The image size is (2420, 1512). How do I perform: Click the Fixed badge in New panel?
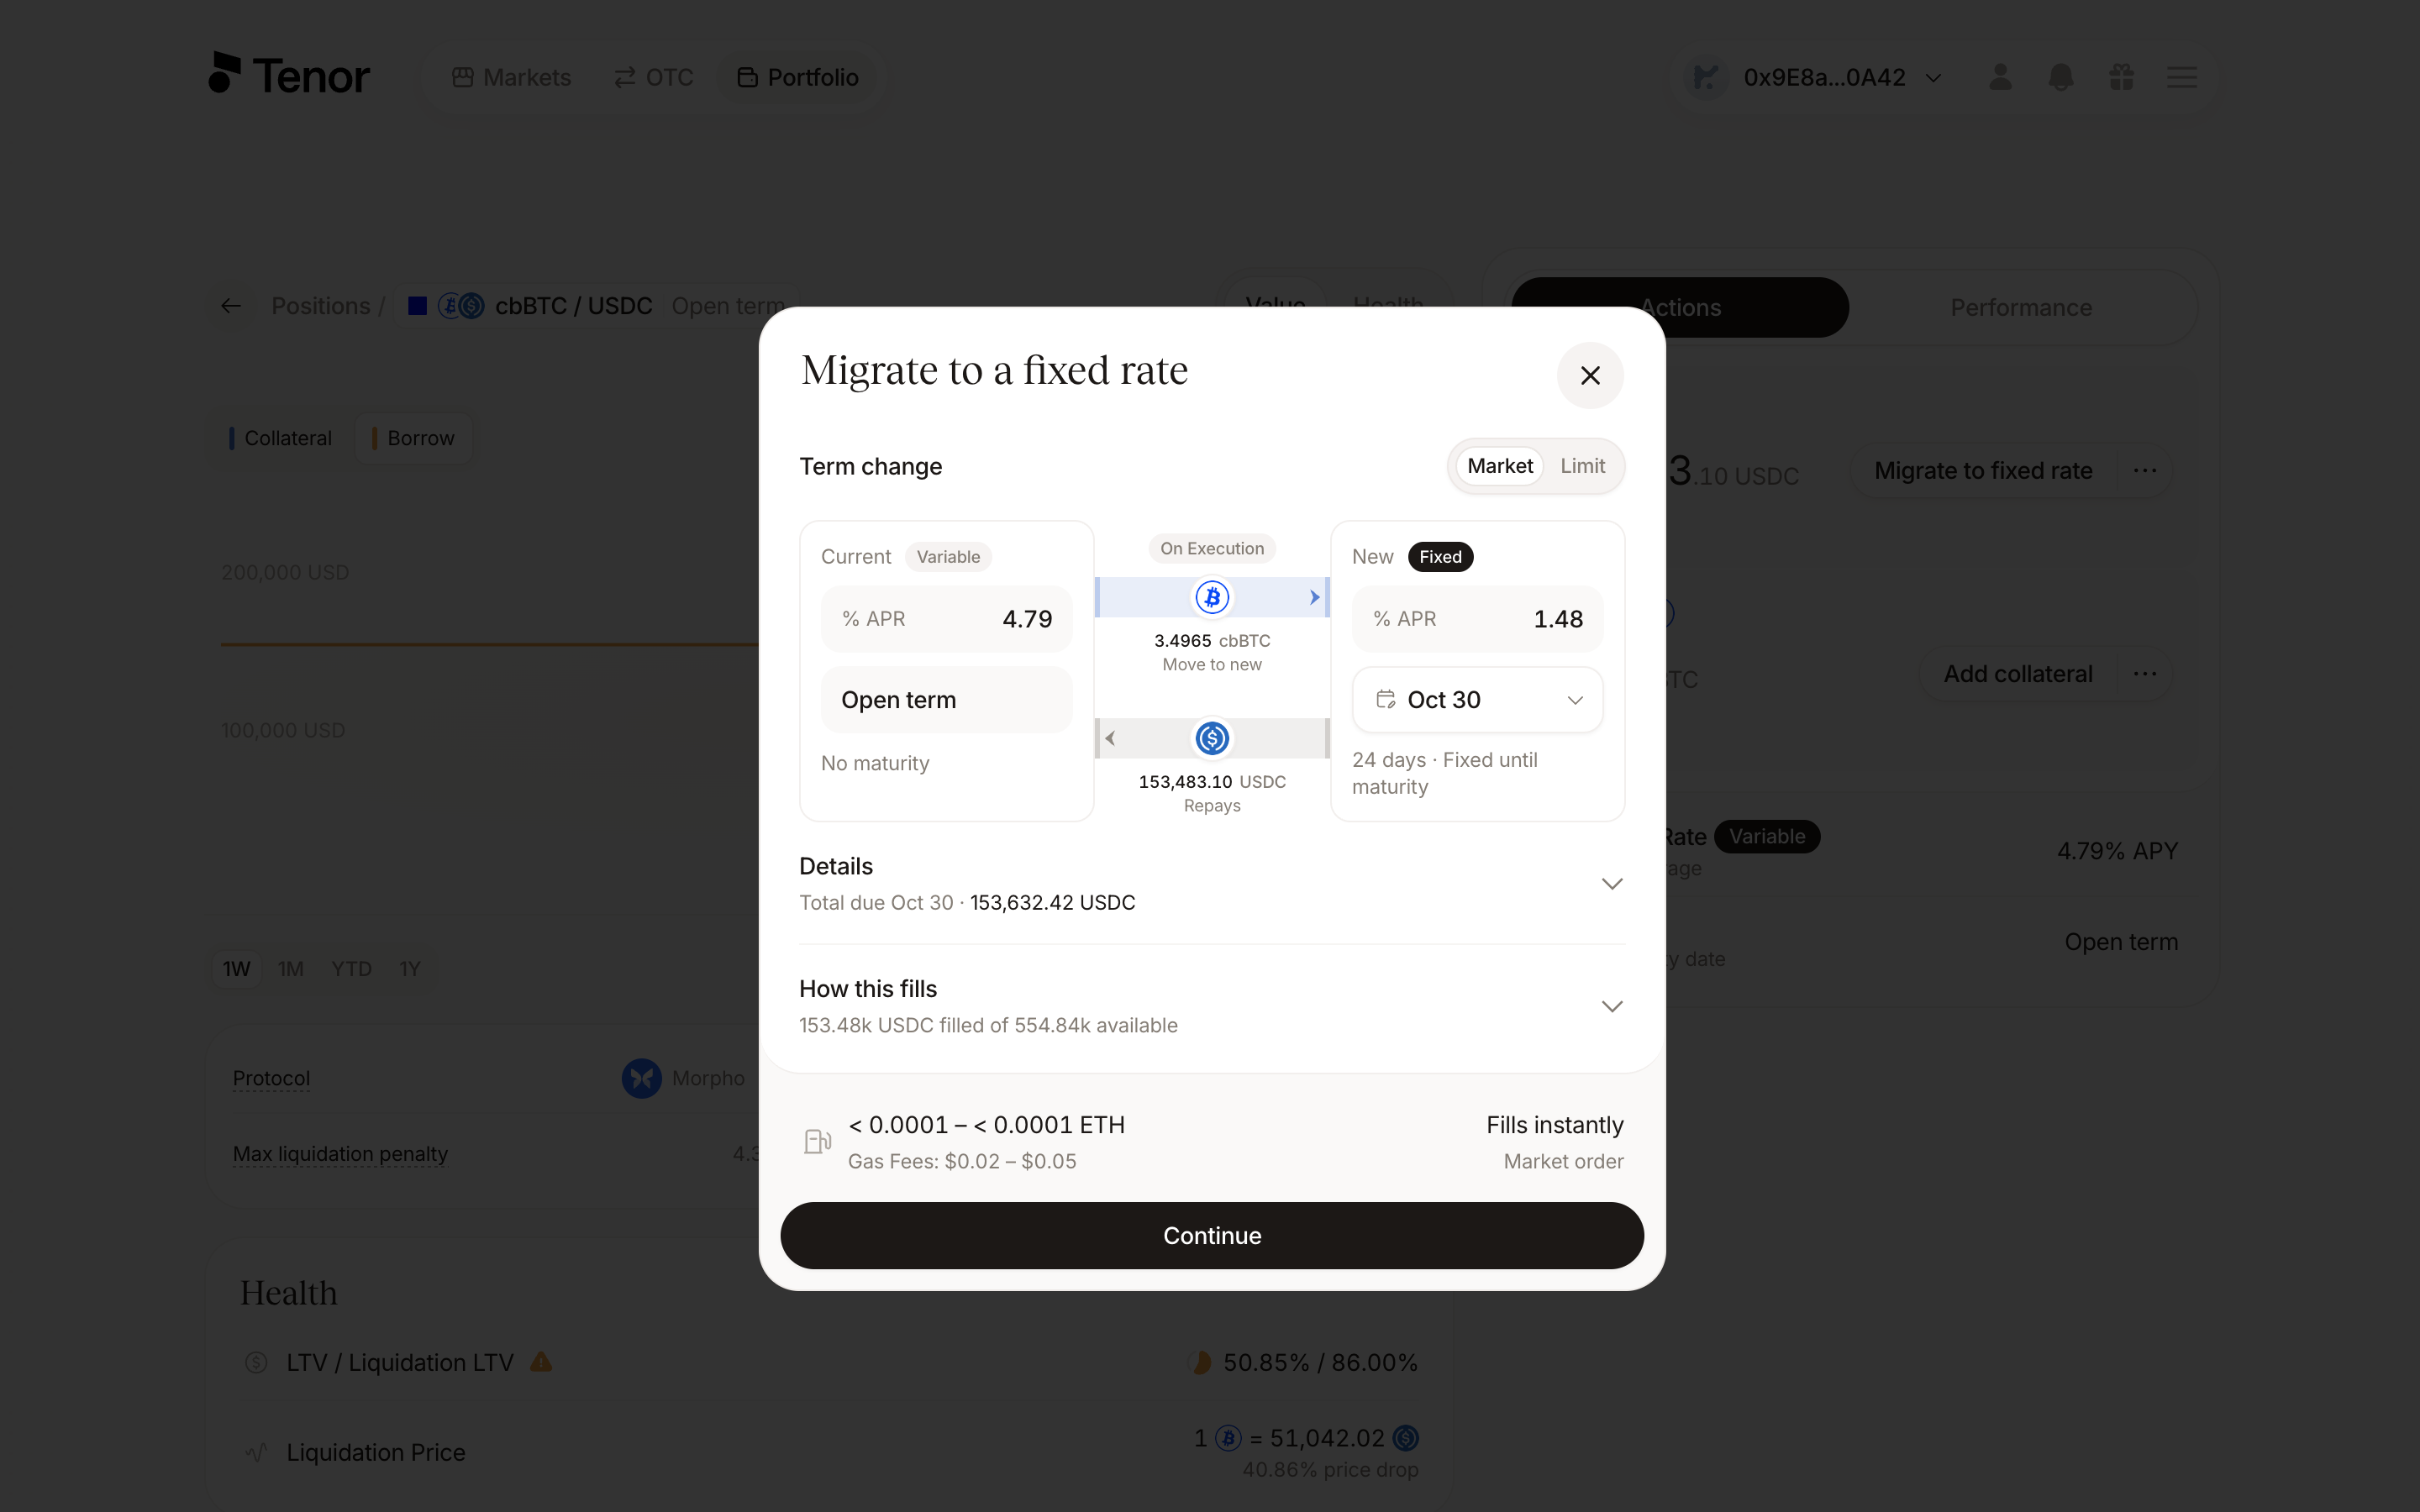point(1440,557)
